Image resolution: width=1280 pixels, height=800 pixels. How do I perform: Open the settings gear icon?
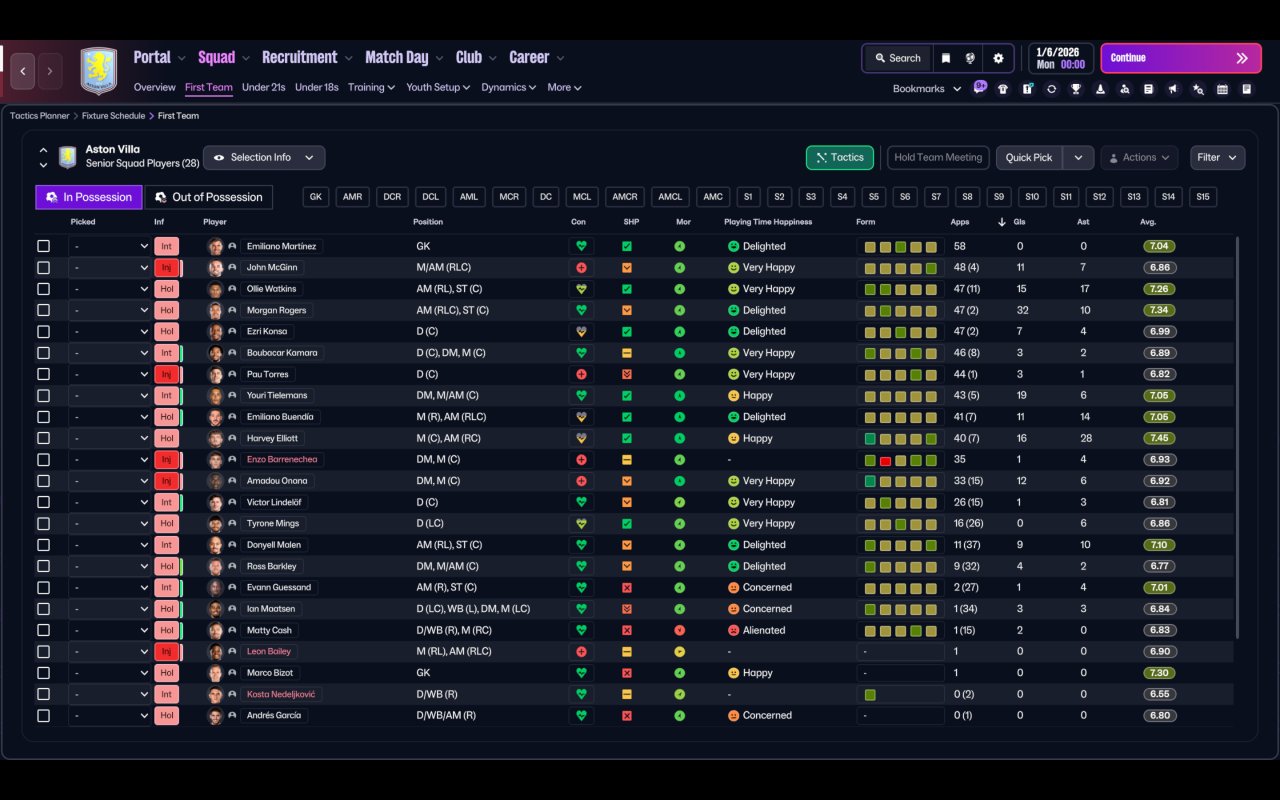coord(998,58)
